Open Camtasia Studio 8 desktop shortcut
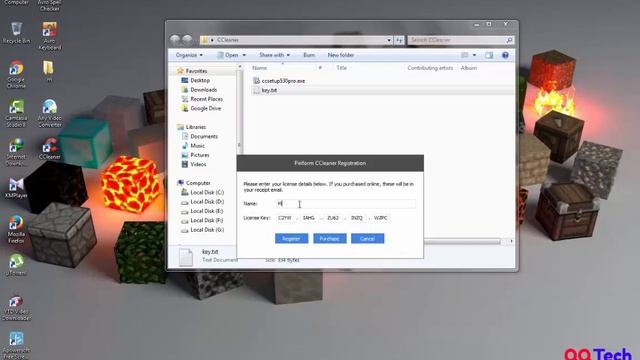The height and width of the screenshot is (360, 640). point(16,113)
